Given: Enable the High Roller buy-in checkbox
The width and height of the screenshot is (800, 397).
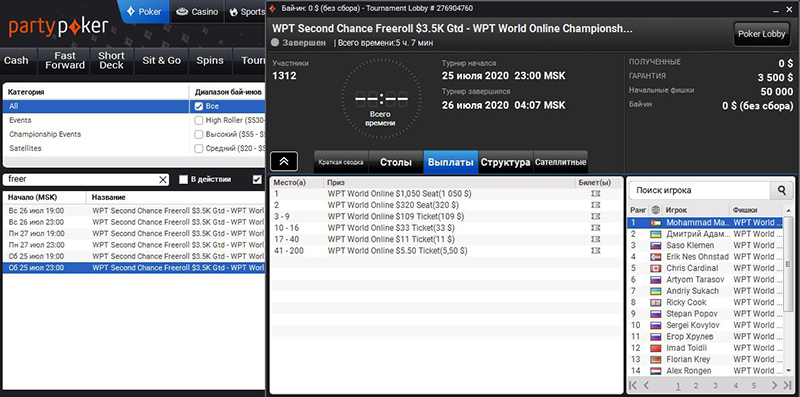Looking at the screenshot, I should pos(199,121).
